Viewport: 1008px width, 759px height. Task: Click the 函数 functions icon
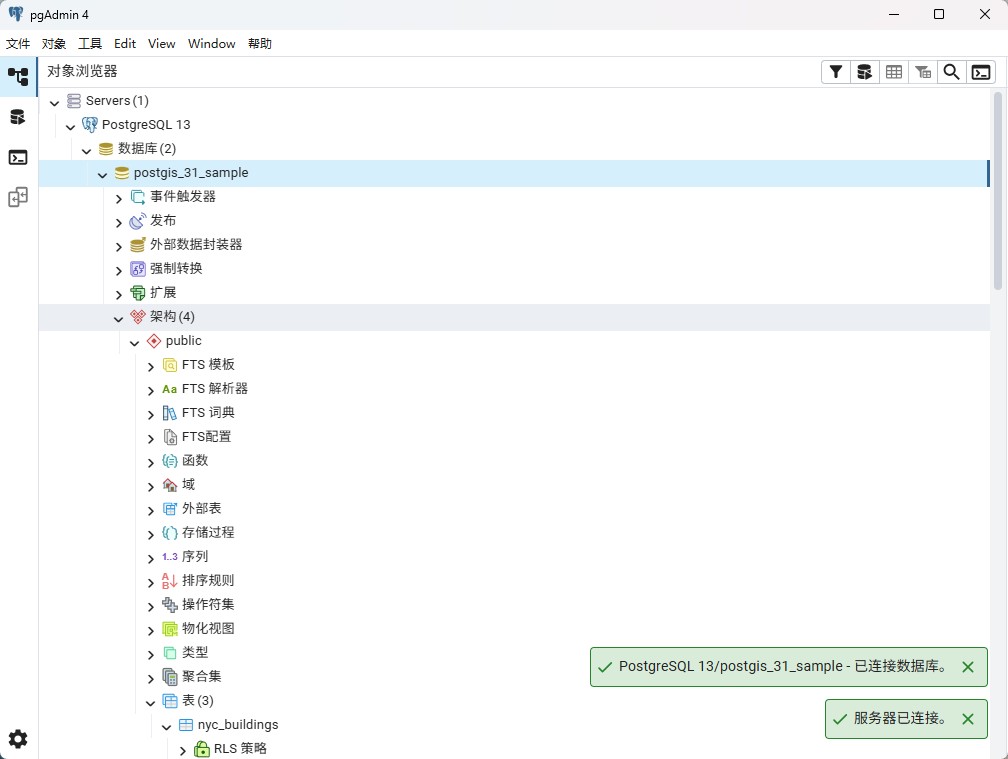[x=170, y=461]
